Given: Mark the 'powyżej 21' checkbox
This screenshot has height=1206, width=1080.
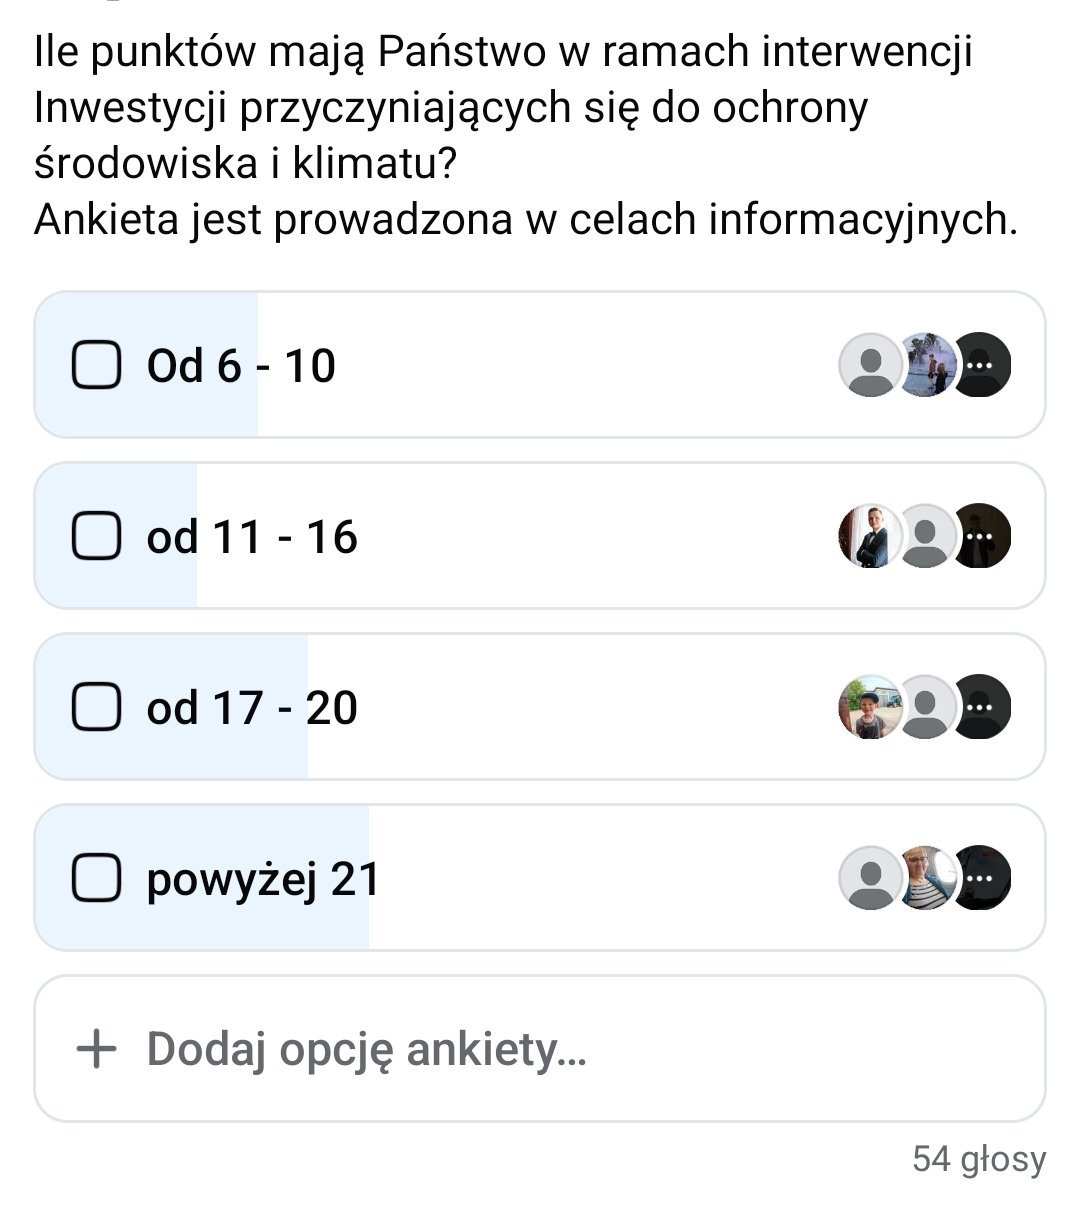Looking at the screenshot, I should coord(97,879).
